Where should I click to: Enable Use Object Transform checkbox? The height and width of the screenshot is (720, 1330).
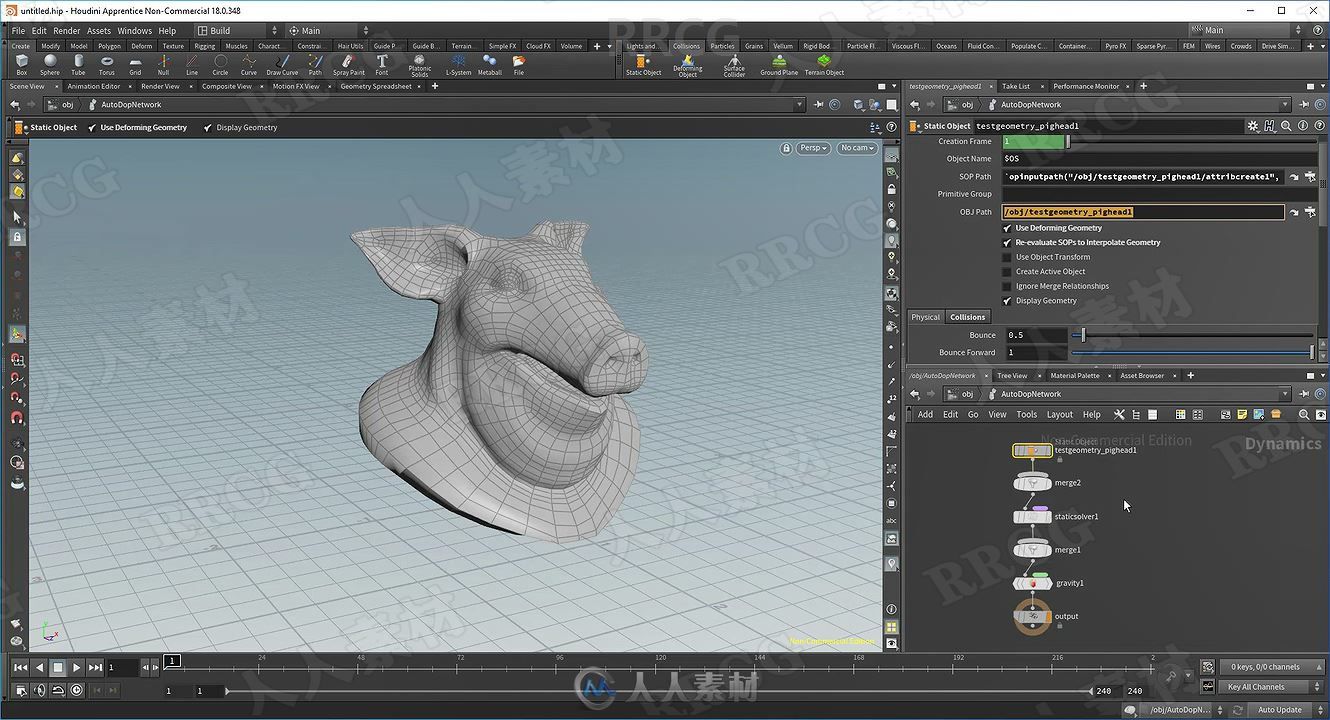[1007, 257]
